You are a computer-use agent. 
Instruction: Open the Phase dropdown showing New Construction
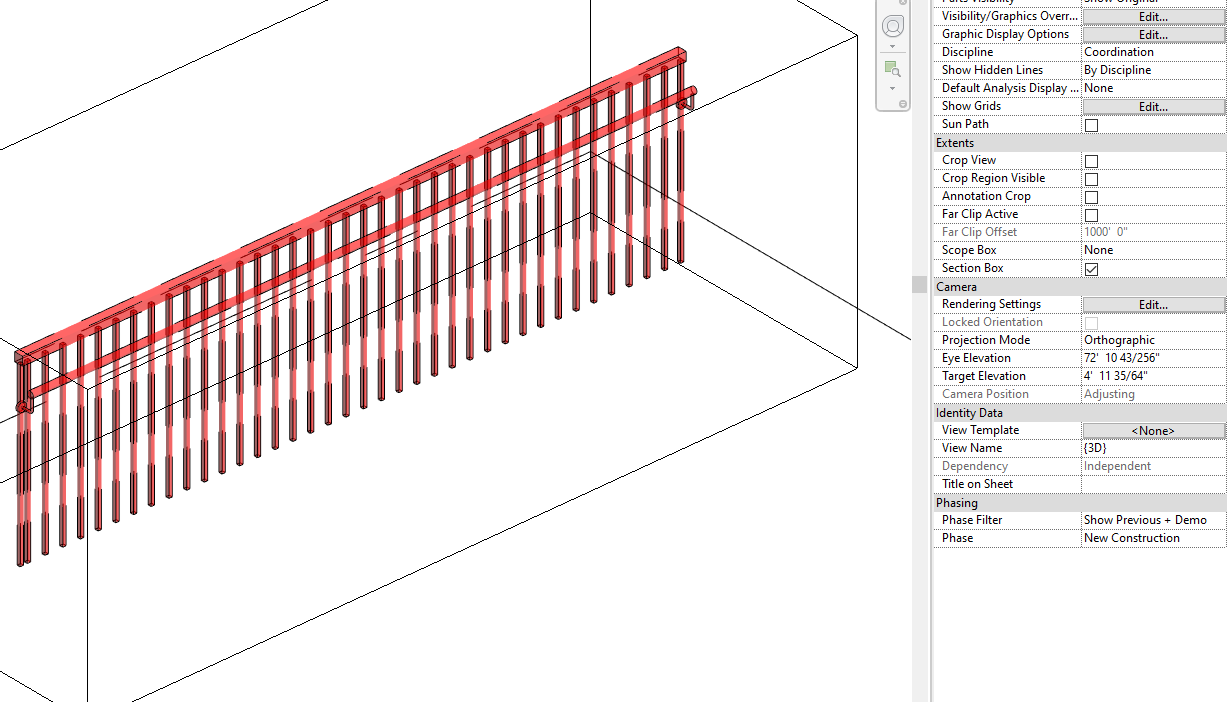pos(1152,537)
